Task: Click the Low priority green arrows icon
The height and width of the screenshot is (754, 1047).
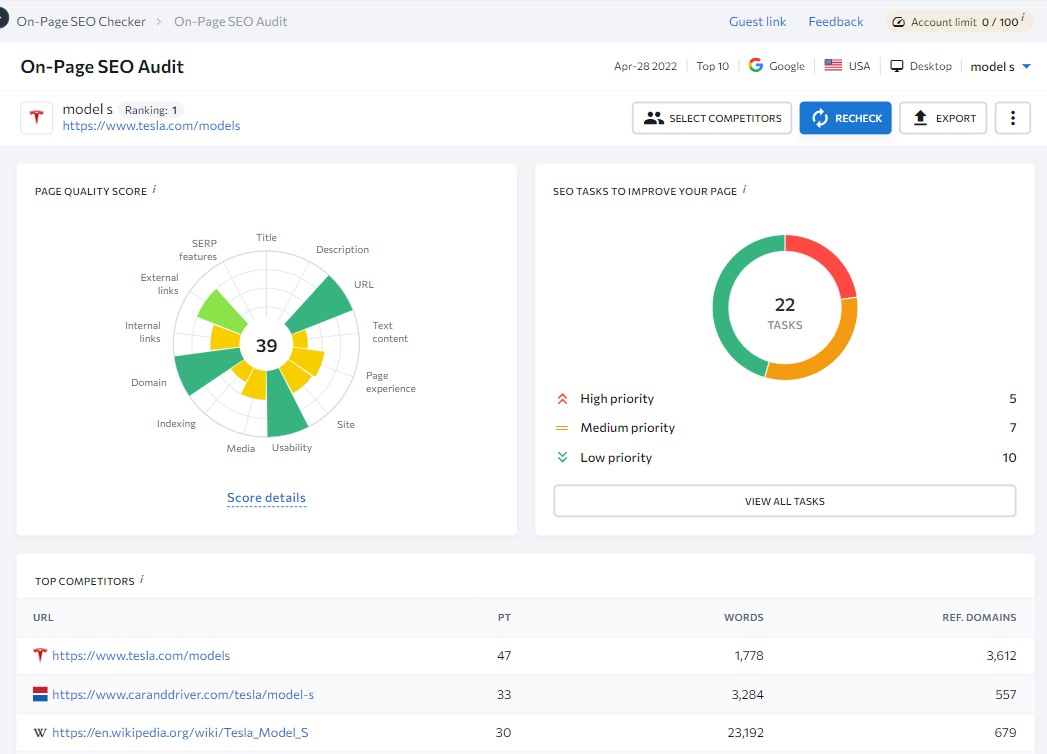Action: click(x=562, y=457)
